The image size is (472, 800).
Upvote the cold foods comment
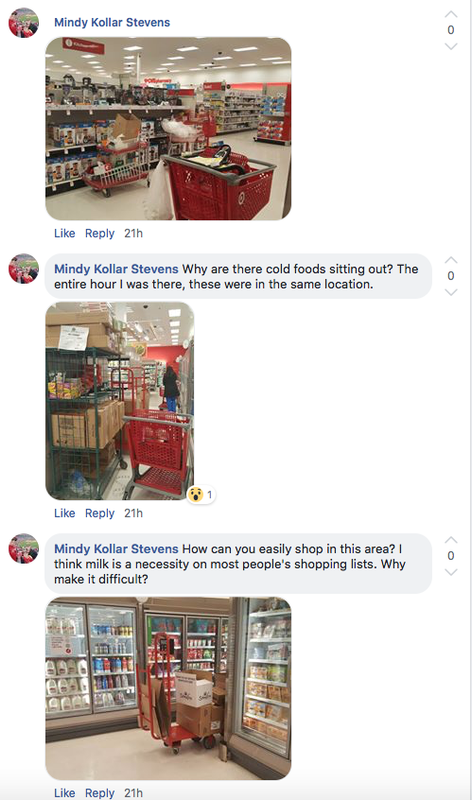point(451,260)
